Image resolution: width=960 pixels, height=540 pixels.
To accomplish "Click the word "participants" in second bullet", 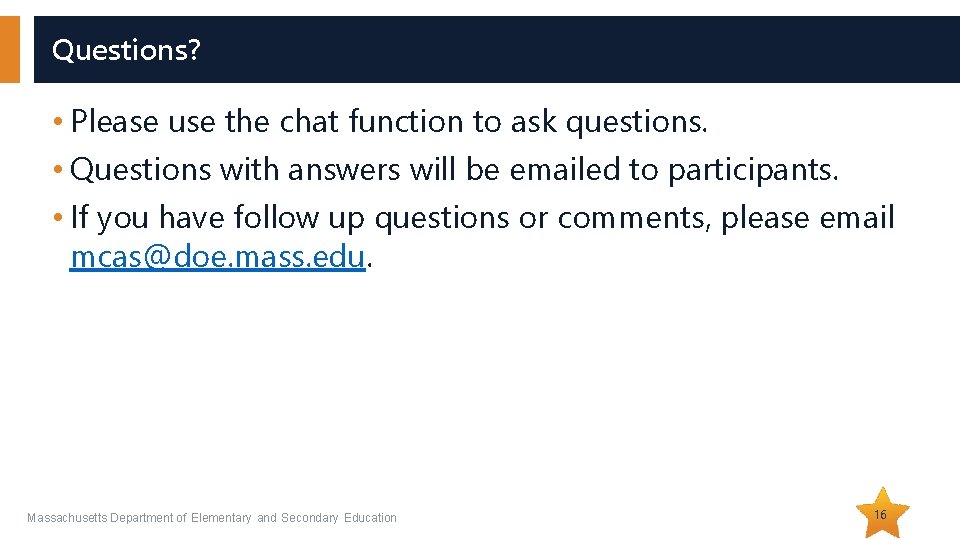I will coord(750,171).
